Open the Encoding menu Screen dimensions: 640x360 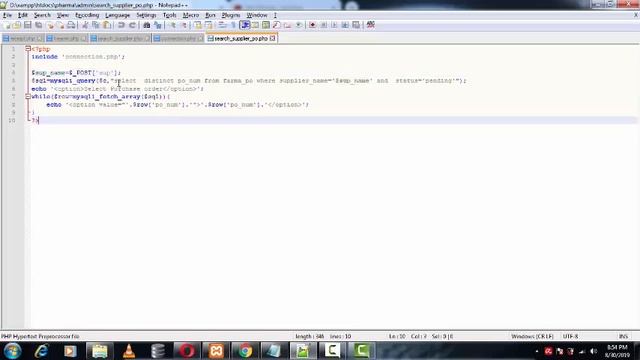tap(87, 15)
